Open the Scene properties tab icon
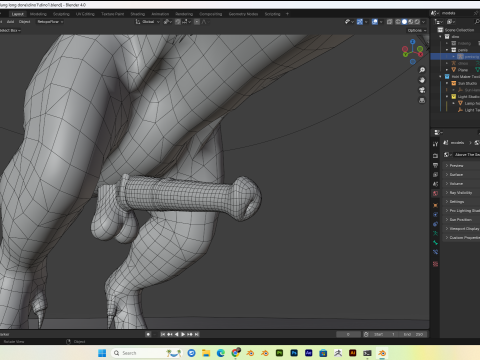 click(x=435, y=184)
